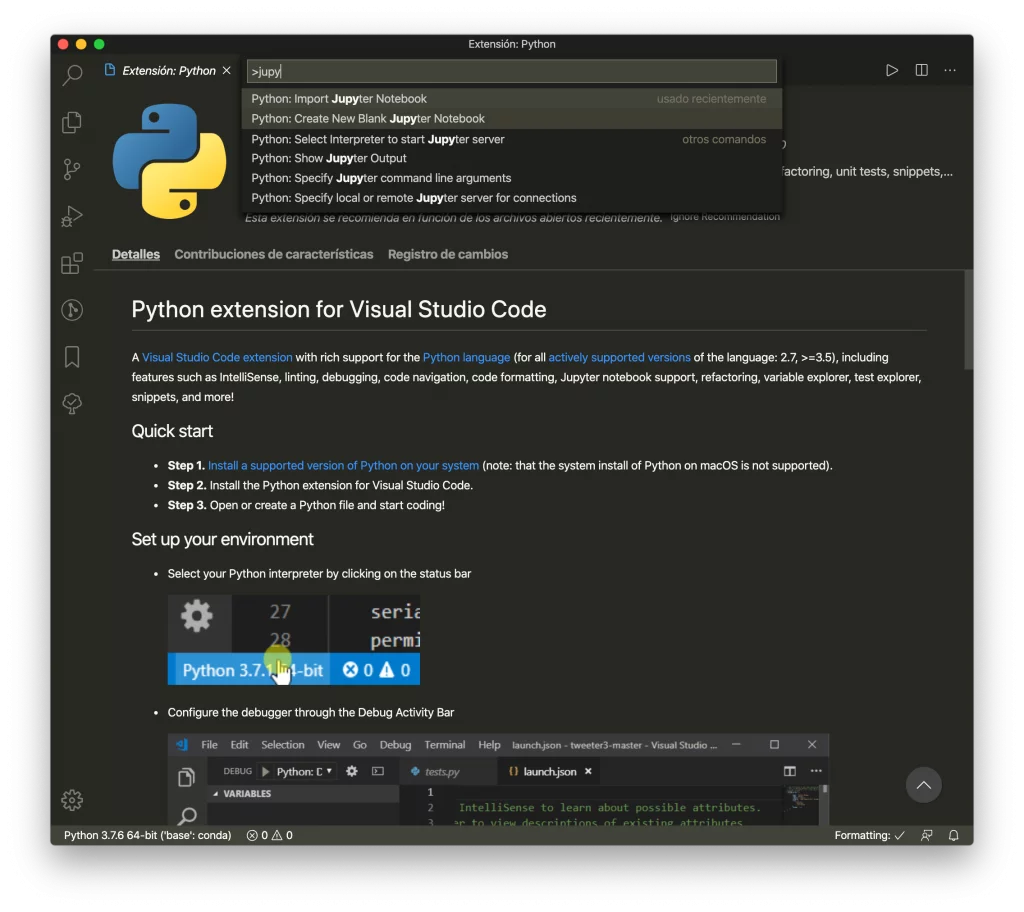
Task: Open the Source Control view
Action: click(x=72, y=169)
